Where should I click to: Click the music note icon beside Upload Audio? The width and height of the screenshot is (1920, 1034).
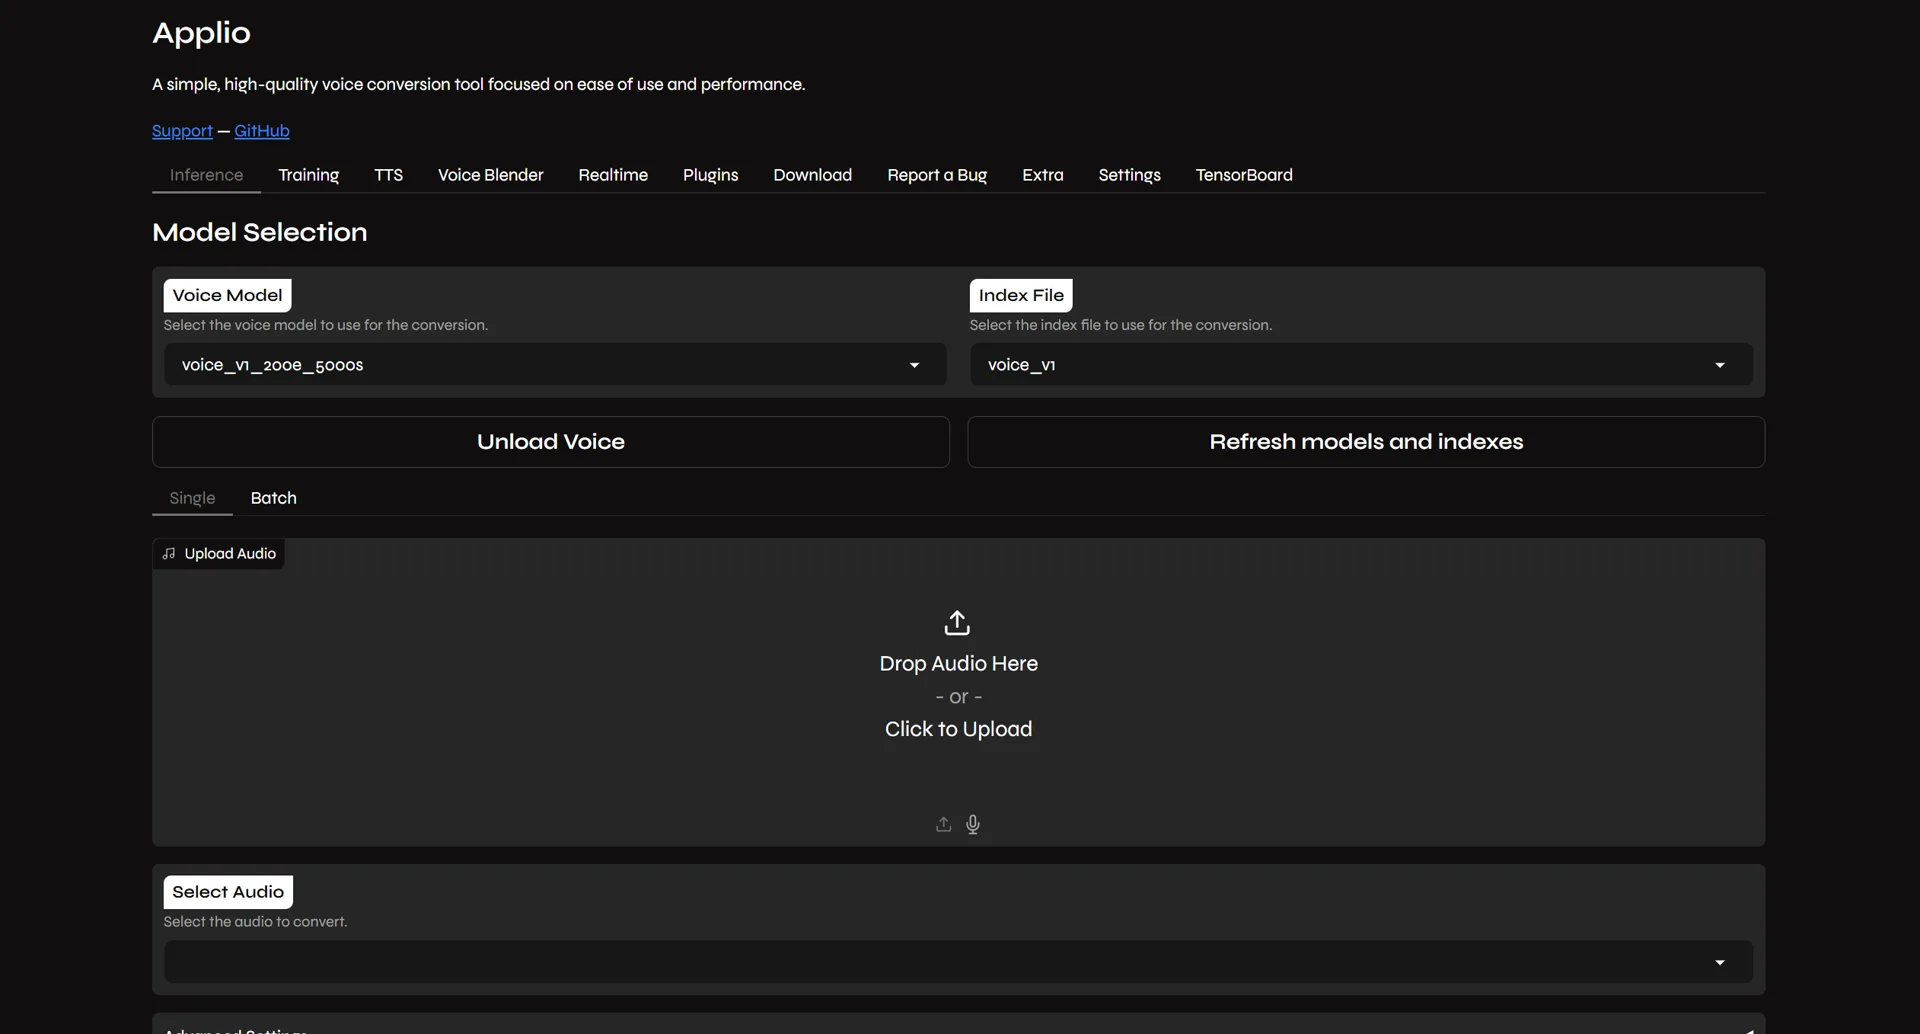(169, 553)
